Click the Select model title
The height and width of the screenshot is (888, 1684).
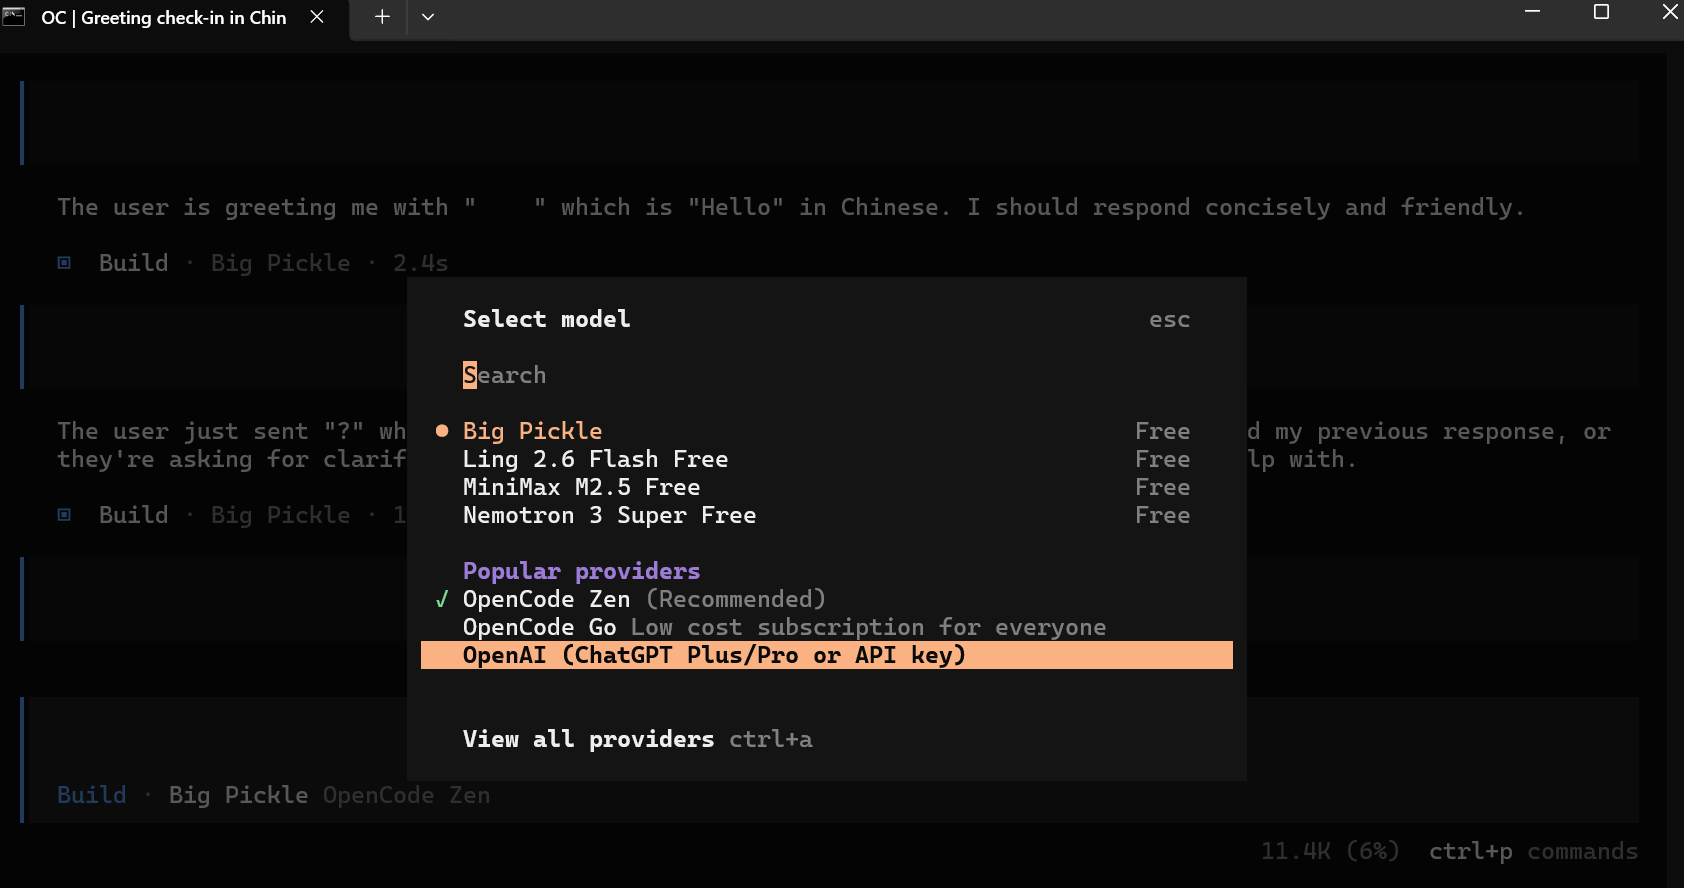[546, 319]
